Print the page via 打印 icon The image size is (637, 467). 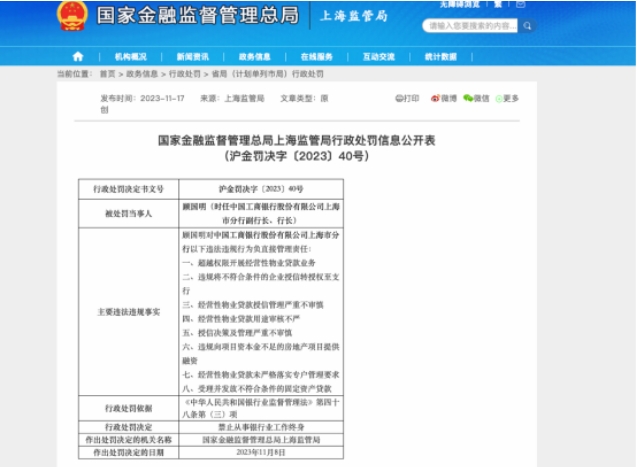click(x=407, y=98)
